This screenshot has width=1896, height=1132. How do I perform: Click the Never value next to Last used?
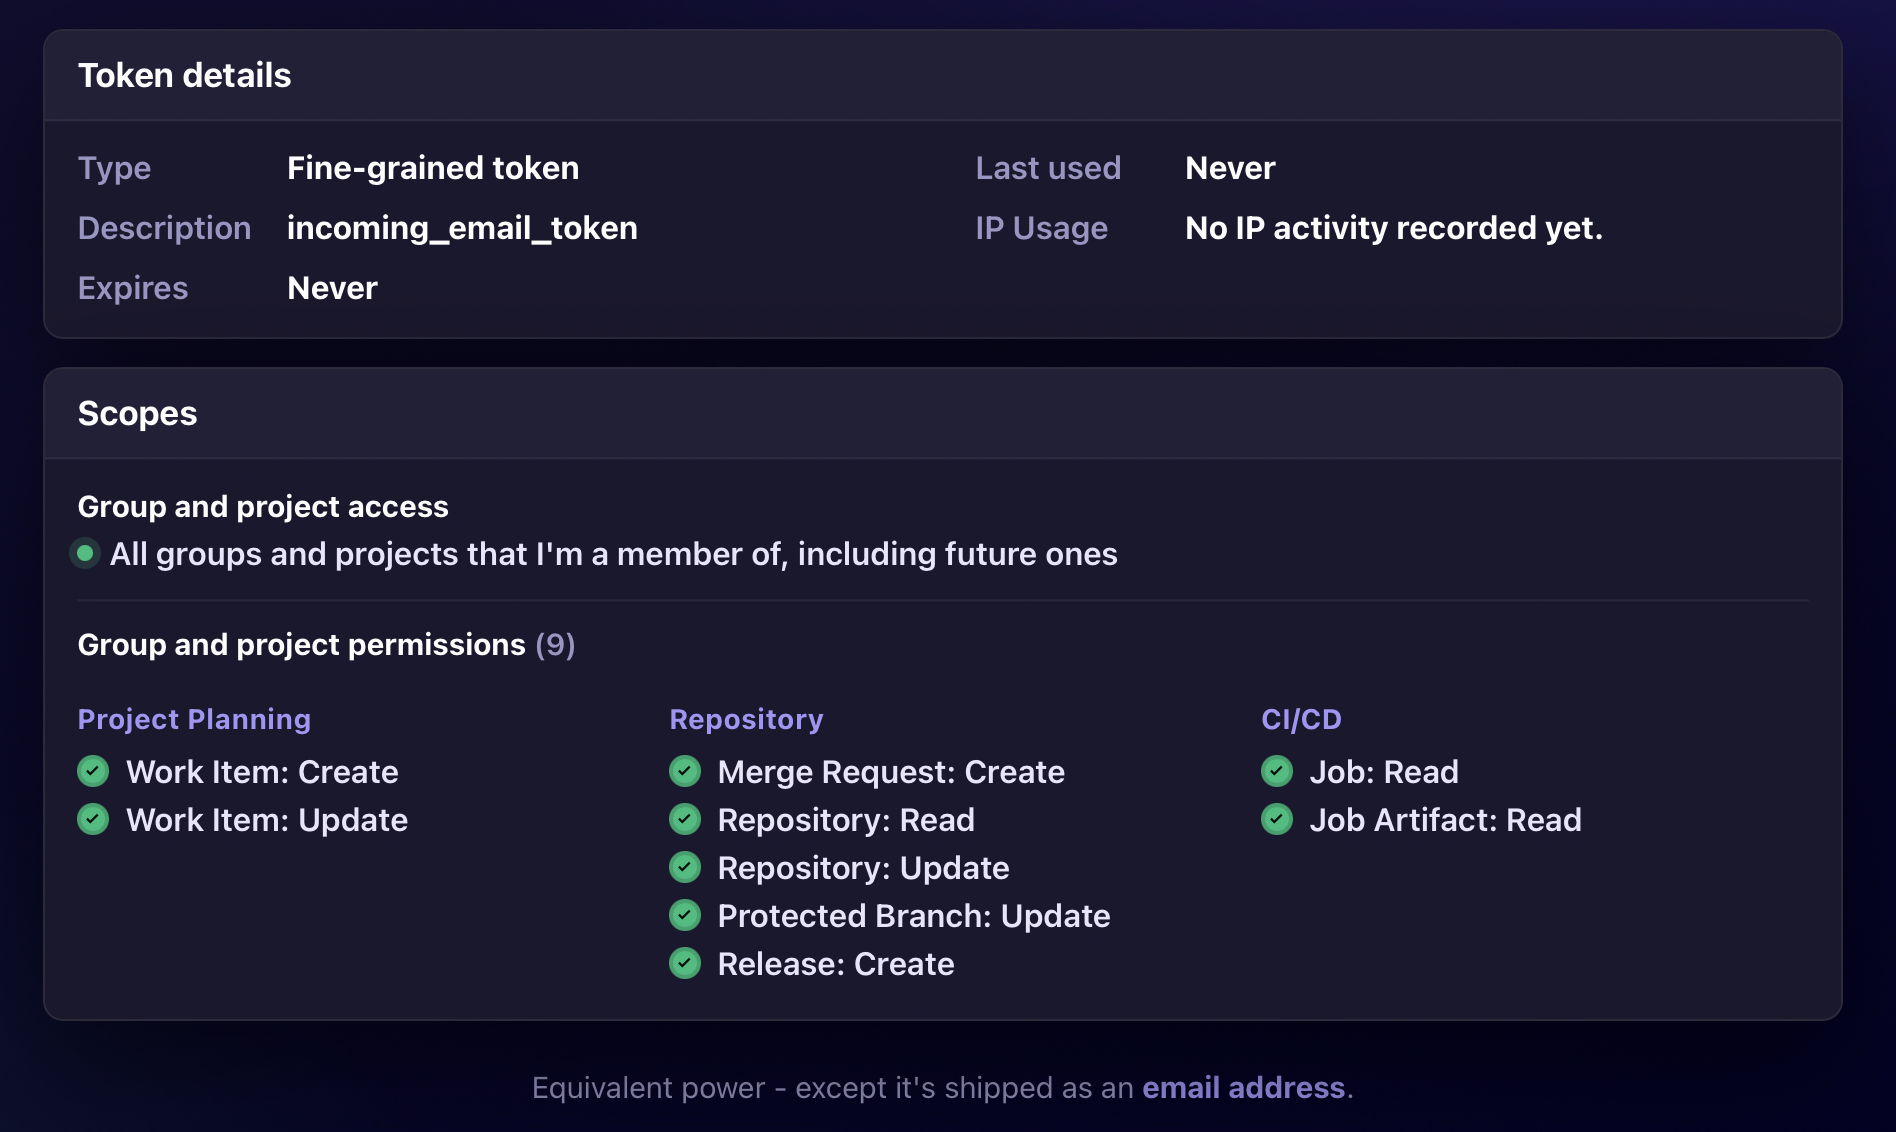1230,168
